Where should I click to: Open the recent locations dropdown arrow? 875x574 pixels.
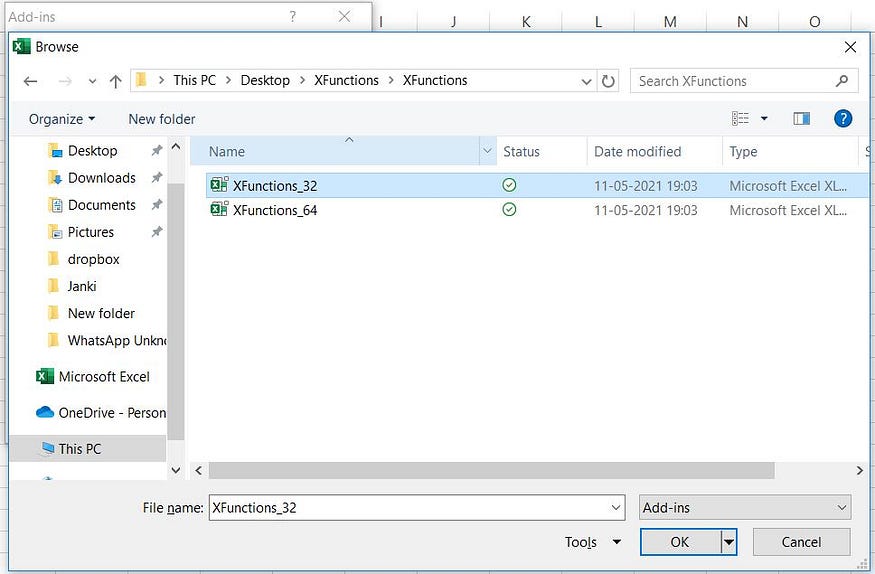(x=92, y=81)
